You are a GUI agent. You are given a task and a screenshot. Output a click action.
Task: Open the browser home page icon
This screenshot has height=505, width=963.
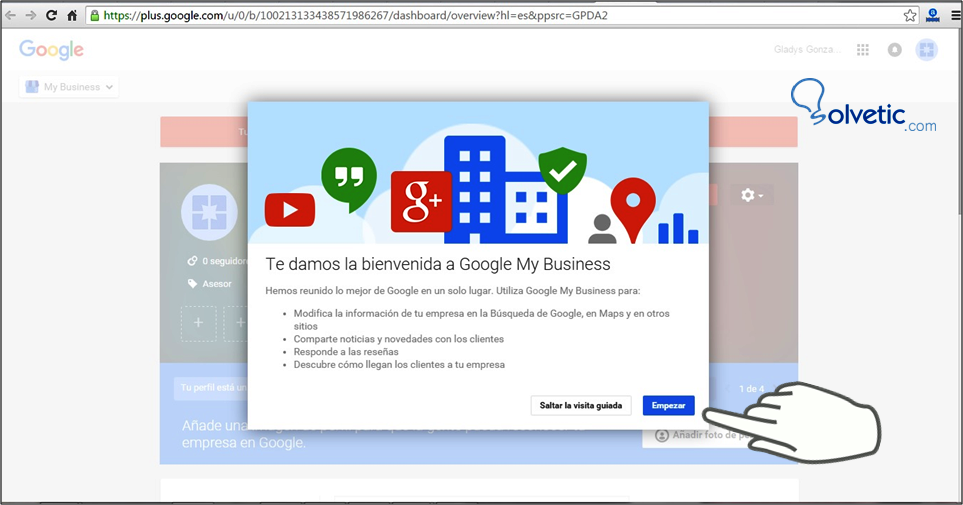tap(72, 15)
